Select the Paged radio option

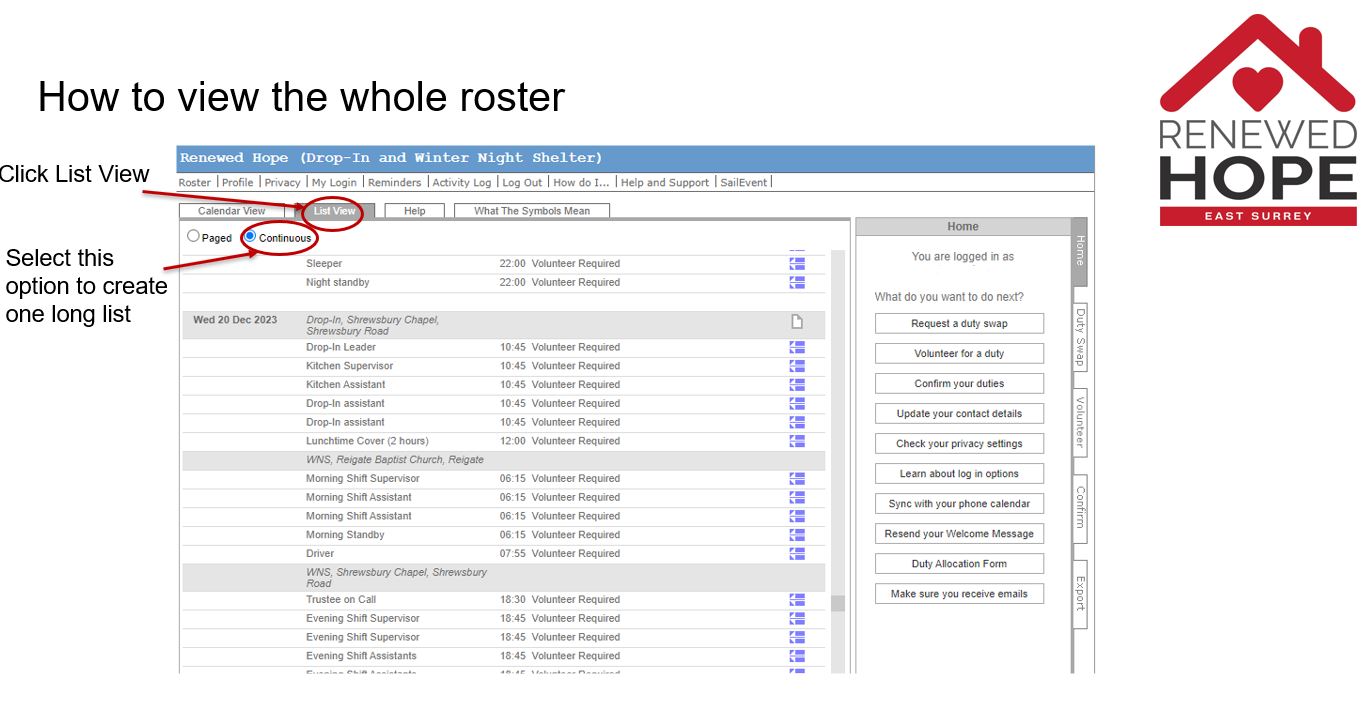pos(194,237)
